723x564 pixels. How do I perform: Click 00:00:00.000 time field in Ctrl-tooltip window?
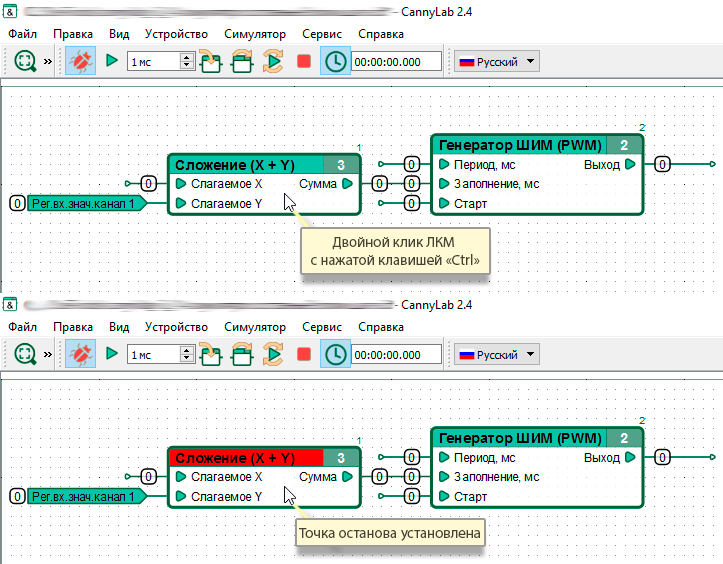pyautogui.click(x=397, y=61)
